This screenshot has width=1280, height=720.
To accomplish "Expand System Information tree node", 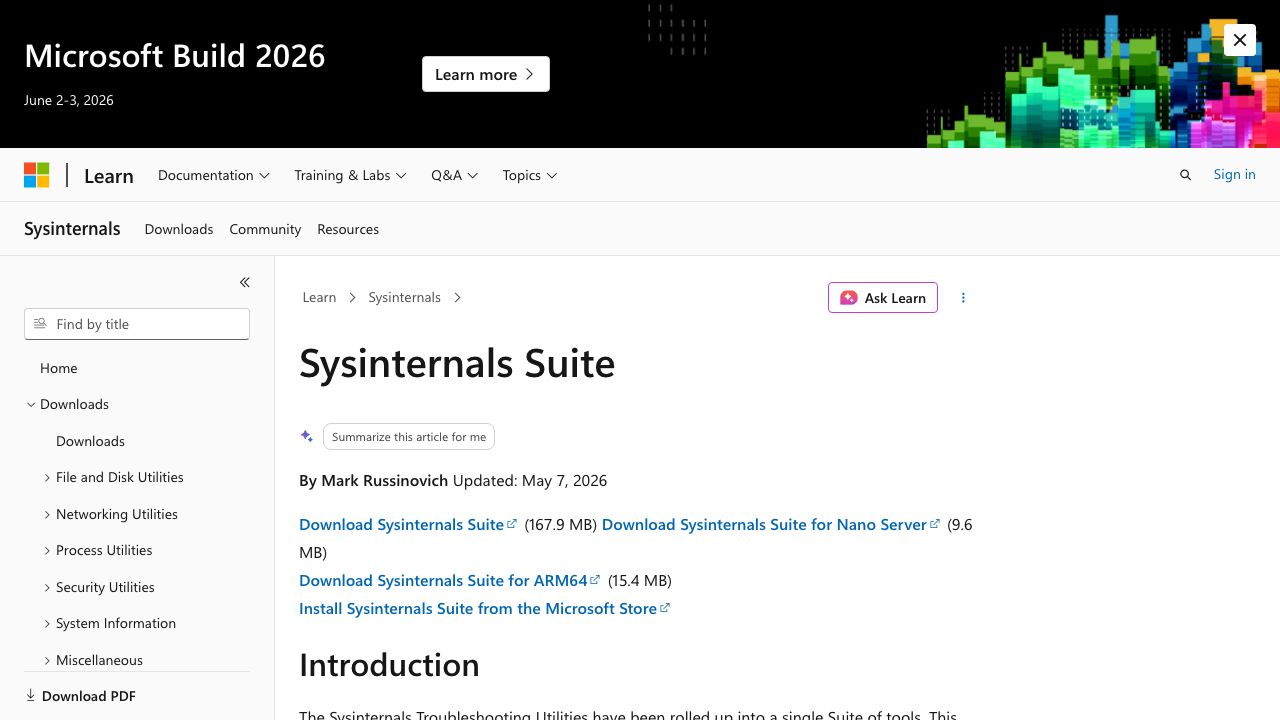I will 47,624.
